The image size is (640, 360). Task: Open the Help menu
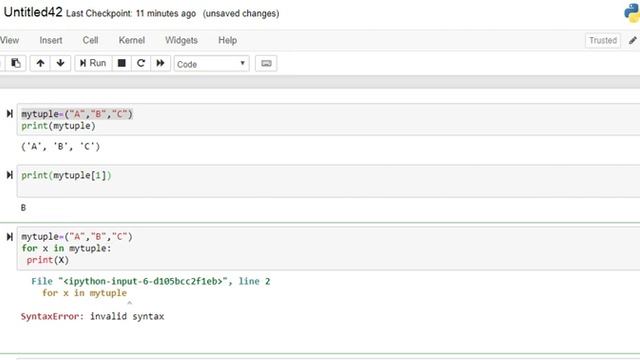point(227,40)
